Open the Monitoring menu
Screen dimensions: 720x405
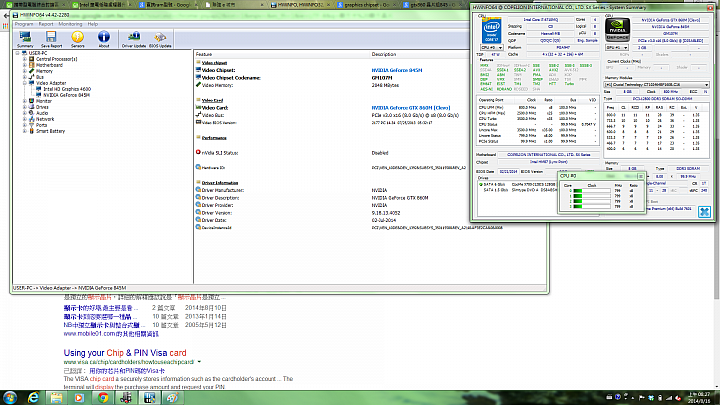point(70,24)
